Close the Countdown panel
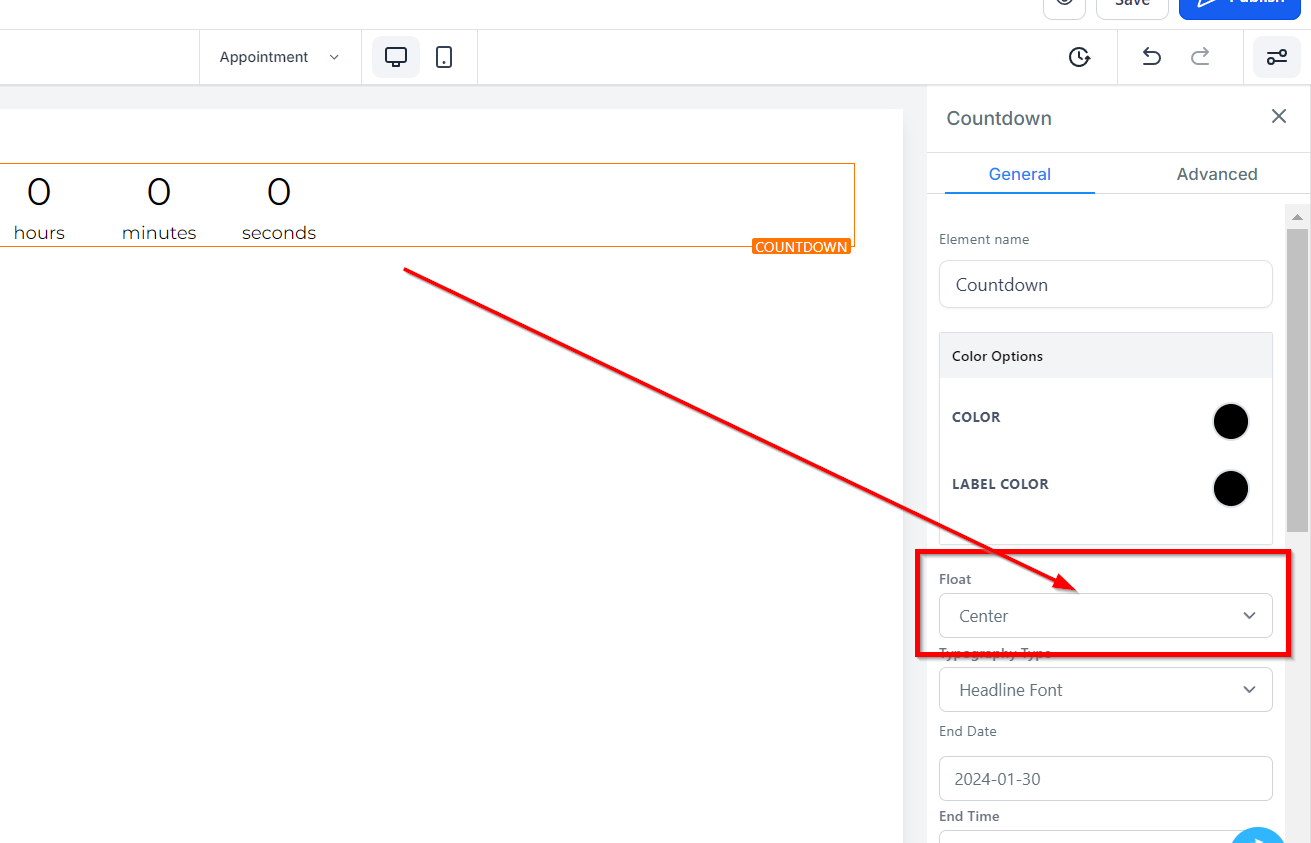Viewport: 1311px width, 843px height. [1279, 116]
